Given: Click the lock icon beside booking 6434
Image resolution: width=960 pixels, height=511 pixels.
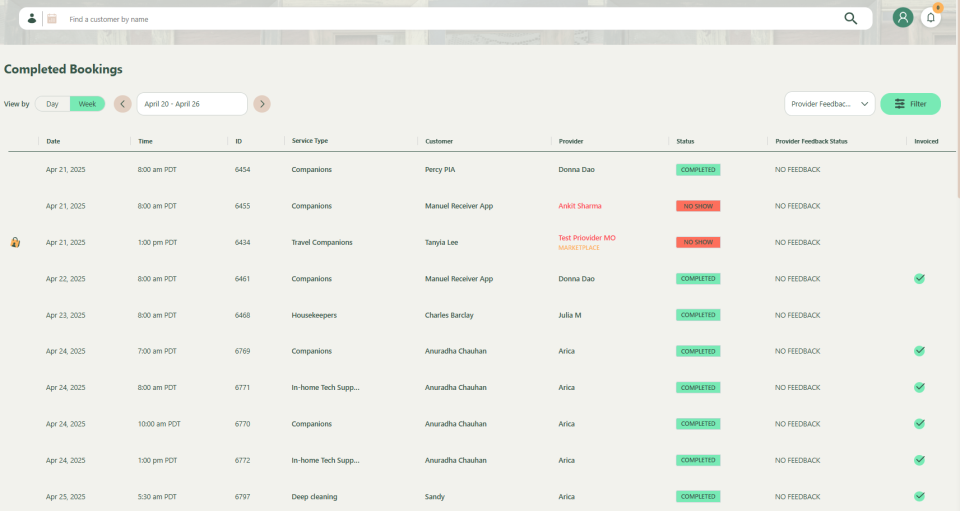Looking at the screenshot, I should coord(15,242).
